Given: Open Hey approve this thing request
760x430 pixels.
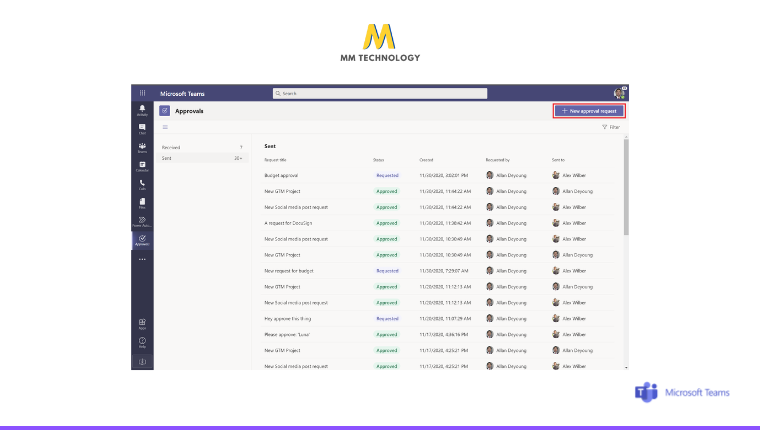Looking at the screenshot, I should tap(287, 319).
